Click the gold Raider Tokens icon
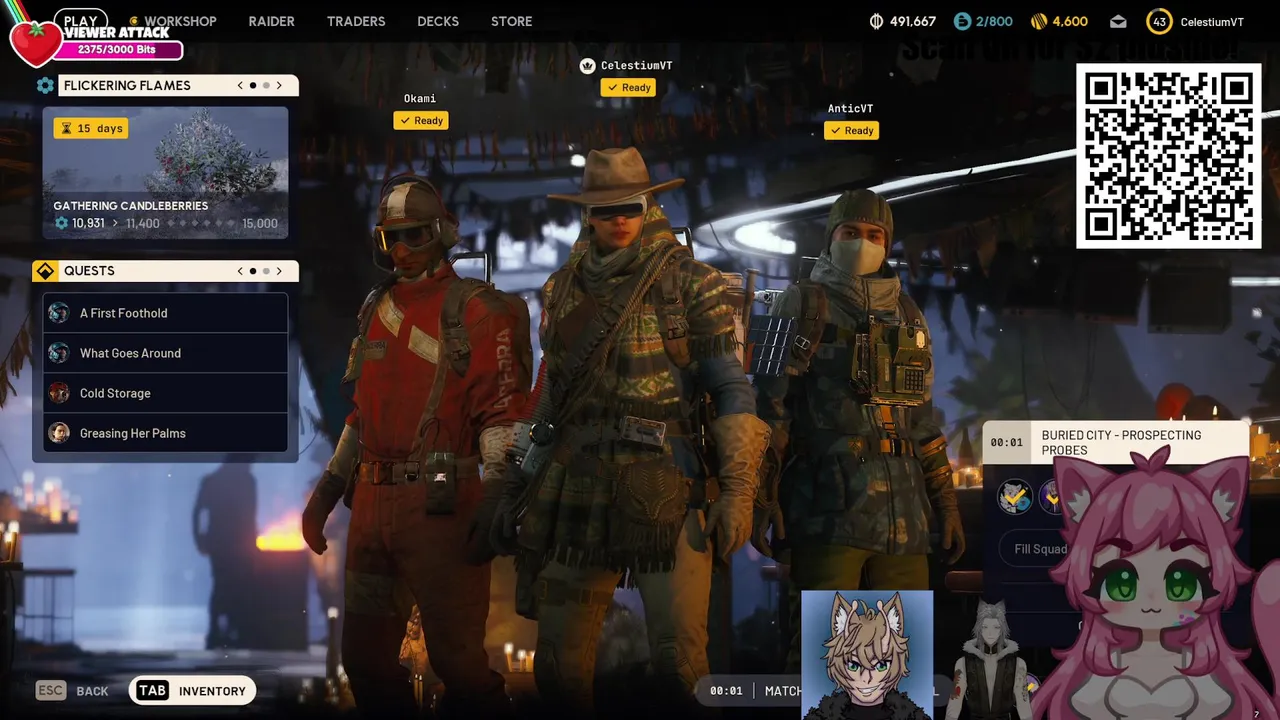Image resolution: width=1280 pixels, height=720 pixels. click(x=1038, y=21)
